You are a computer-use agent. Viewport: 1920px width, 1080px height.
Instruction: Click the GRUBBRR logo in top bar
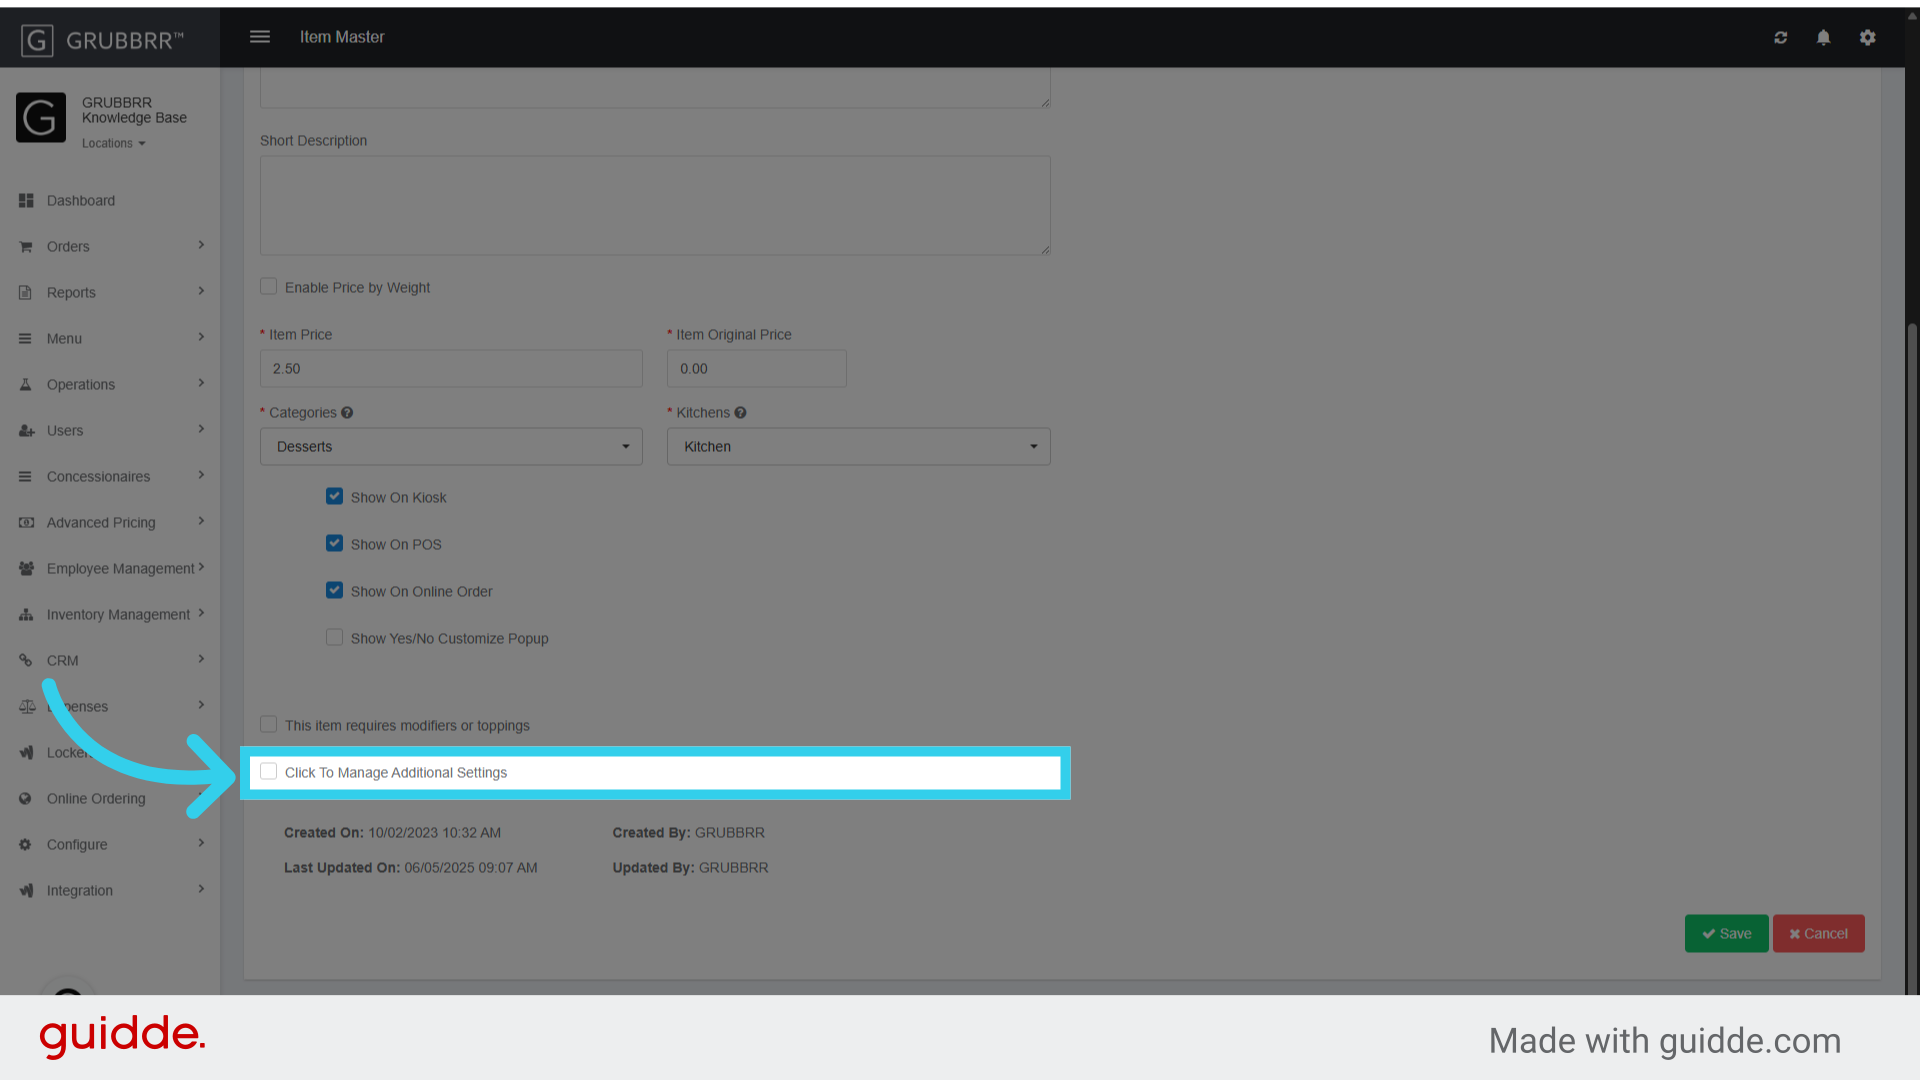[x=103, y=40]
